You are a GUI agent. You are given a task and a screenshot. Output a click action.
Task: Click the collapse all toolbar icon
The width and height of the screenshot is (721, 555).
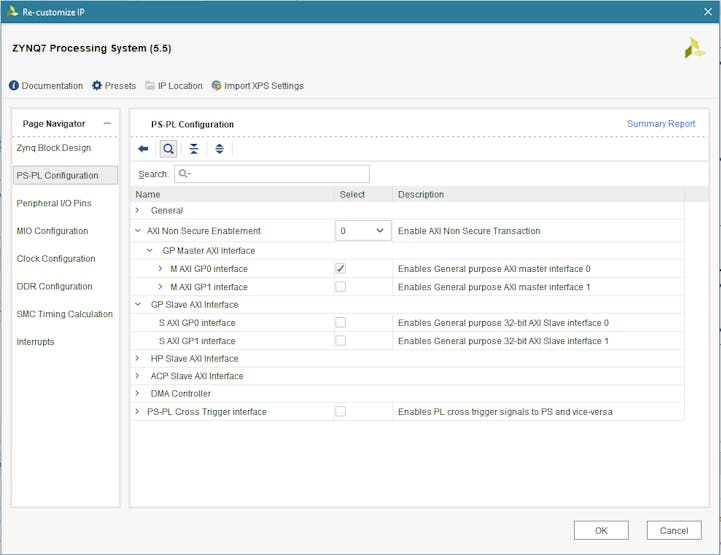click(194, 149)
